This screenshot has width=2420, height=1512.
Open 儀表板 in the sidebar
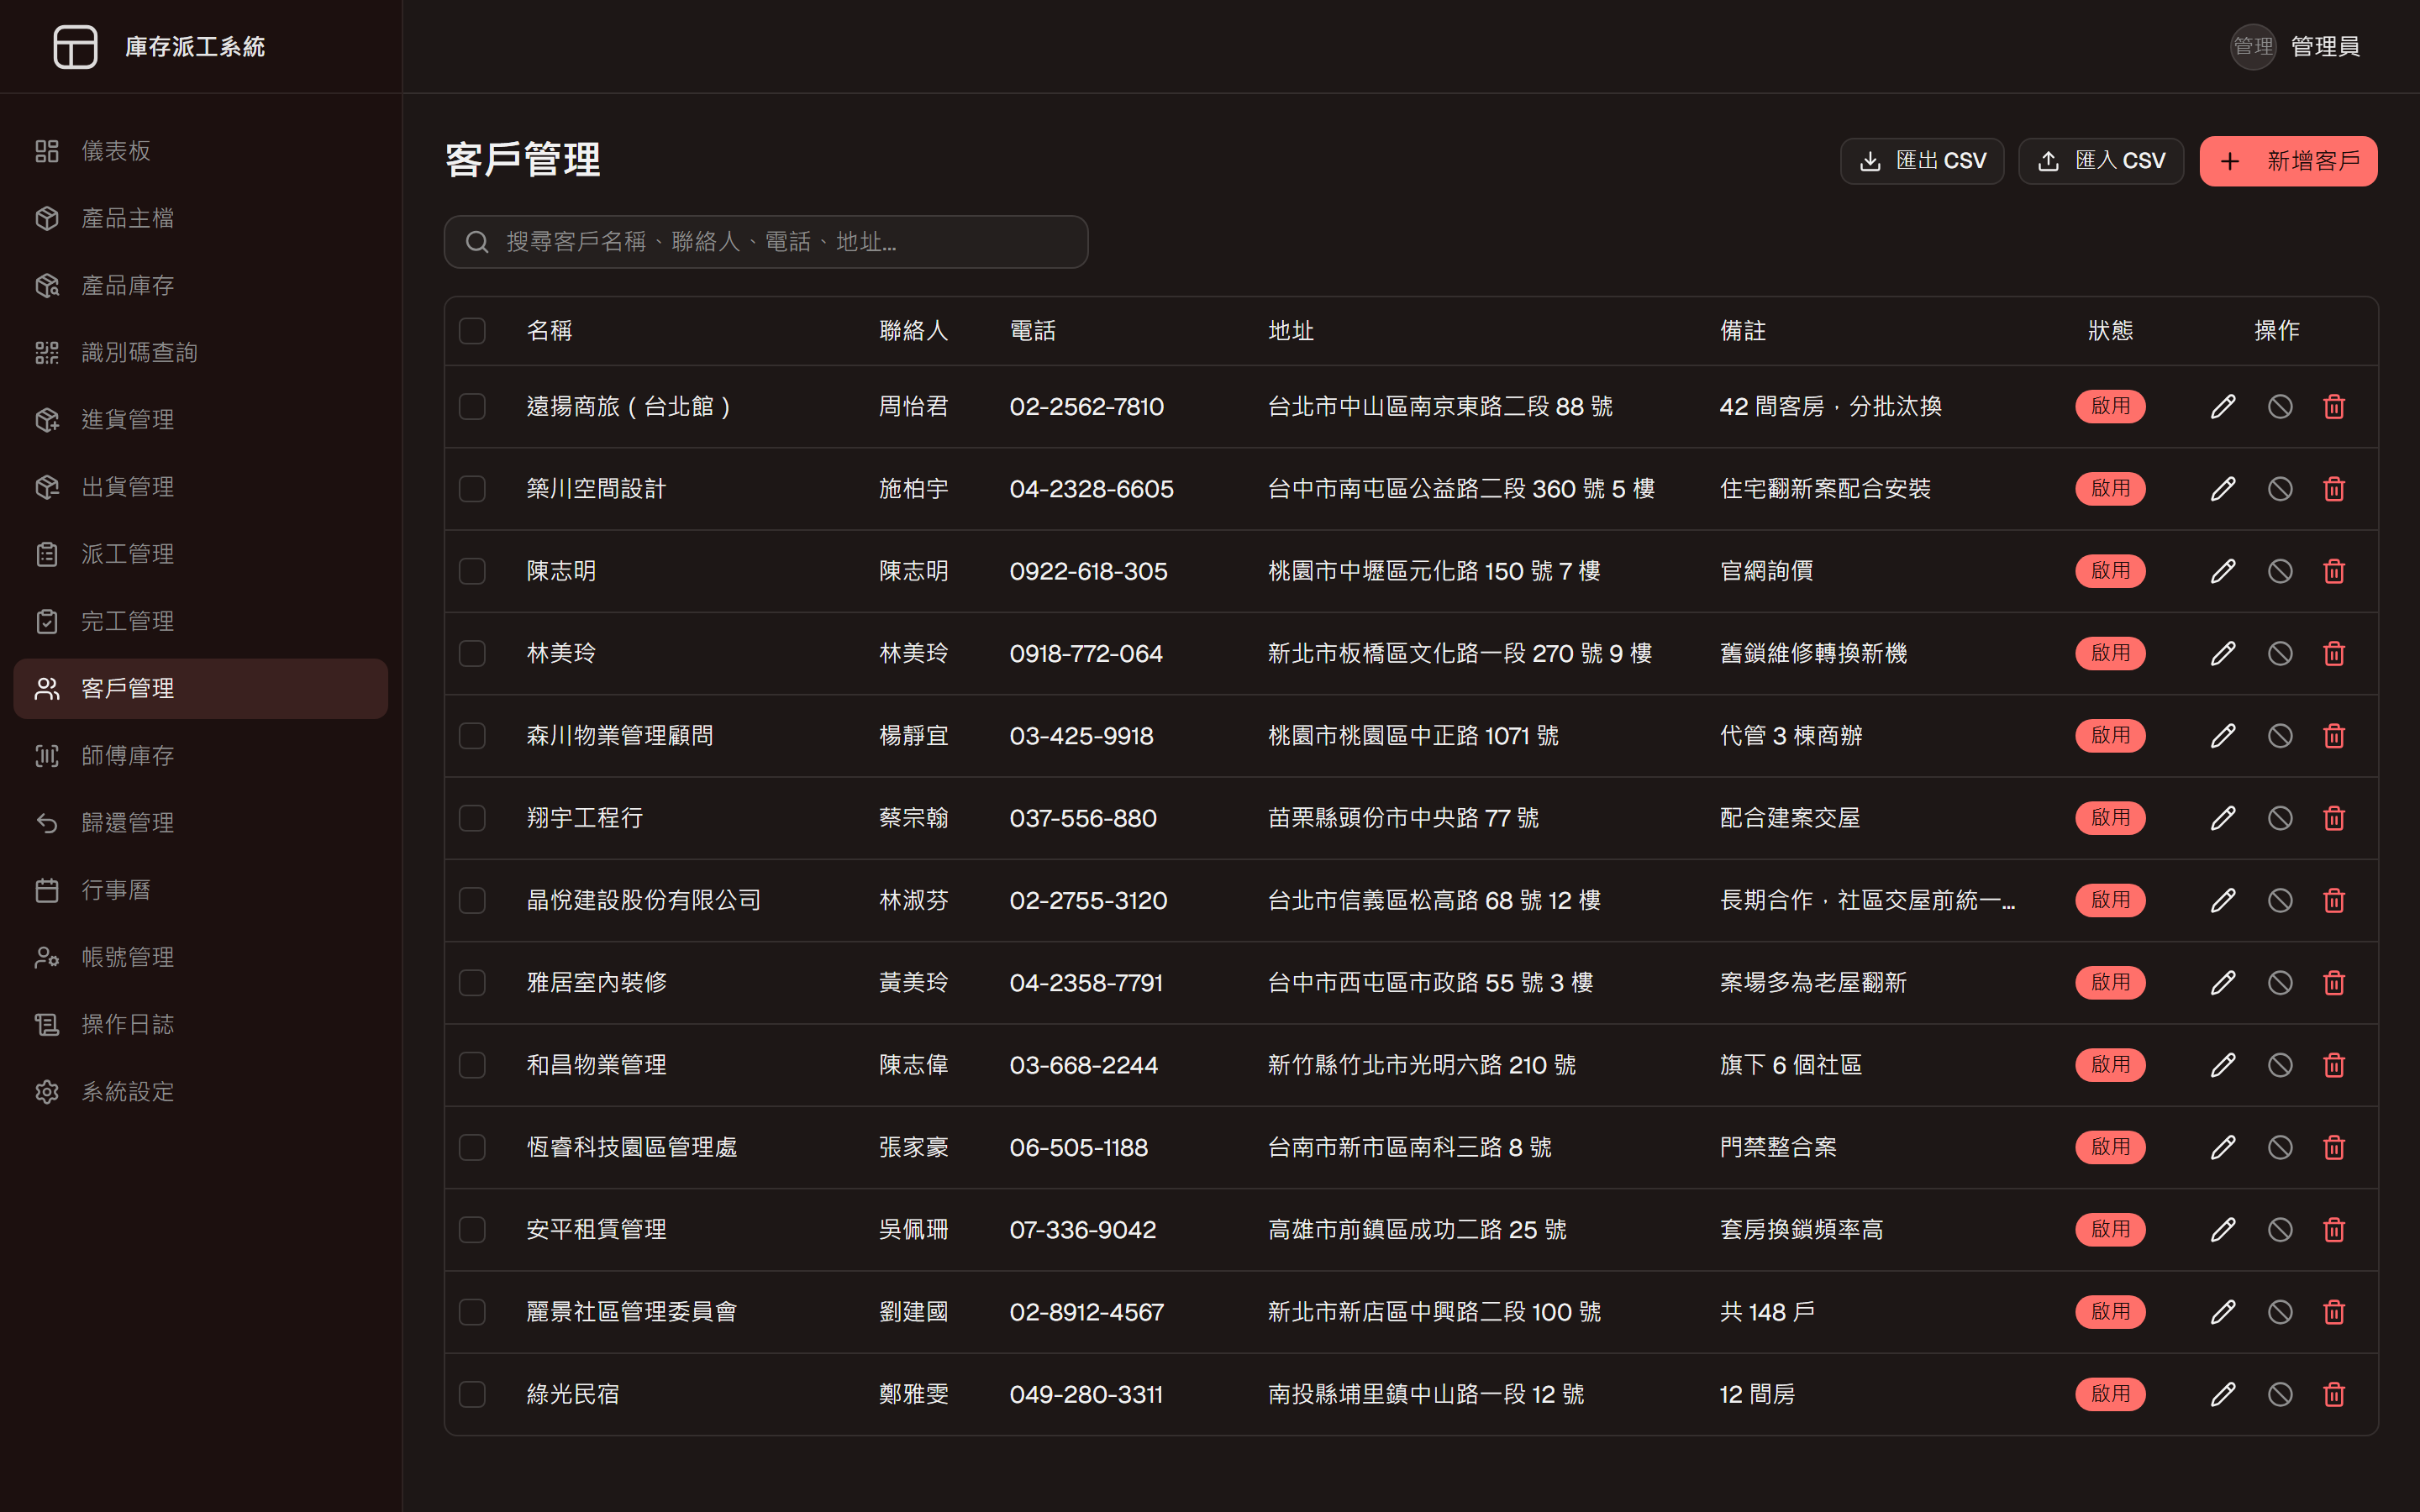(201, 151)
